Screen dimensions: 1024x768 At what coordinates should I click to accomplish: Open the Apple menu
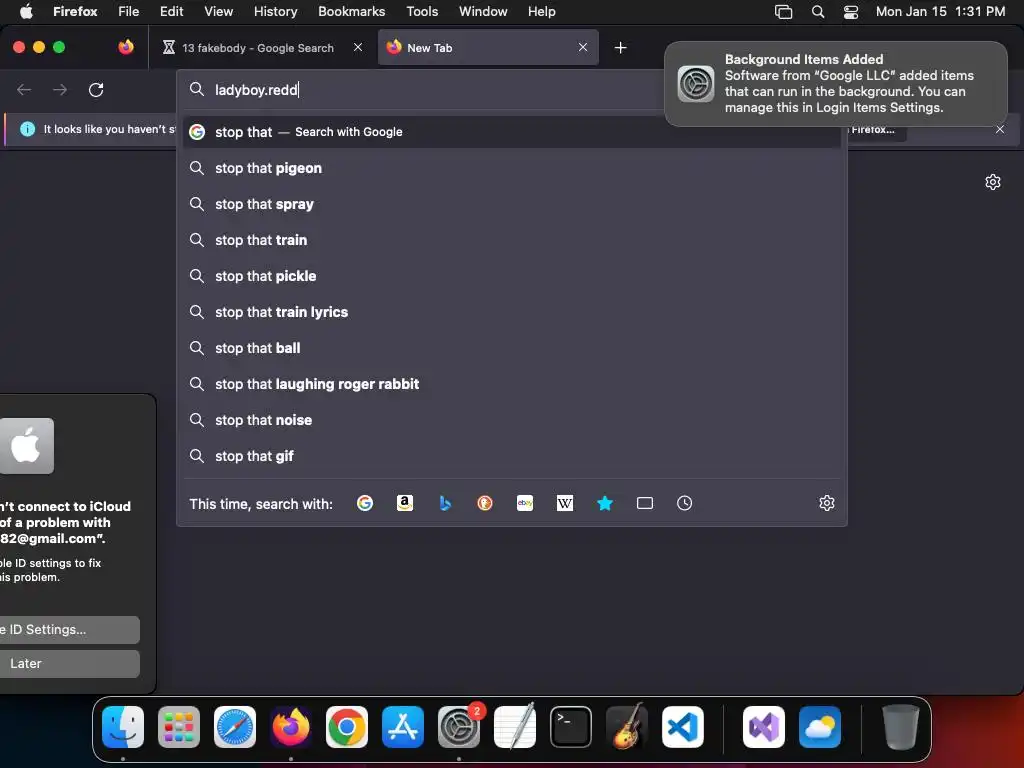click(x=26, y=11)
